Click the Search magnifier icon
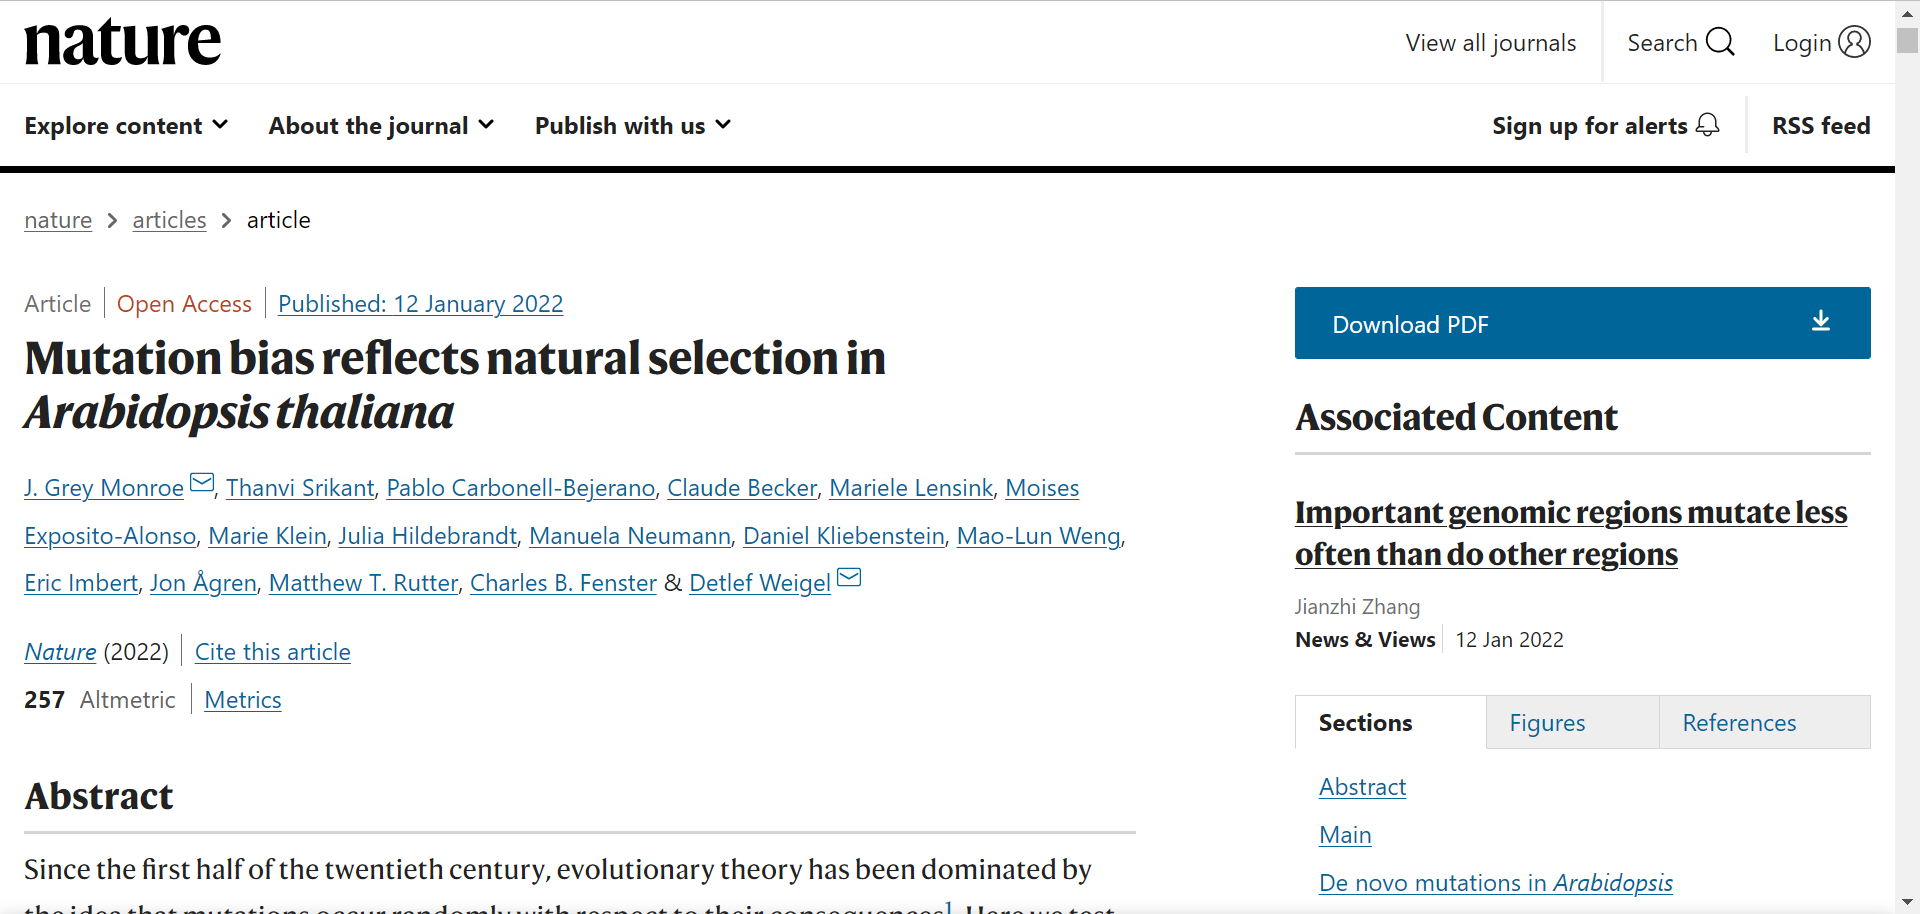Image resolution: width=1920 pixels, height=914 pixels. click(x=1720, y=42)
